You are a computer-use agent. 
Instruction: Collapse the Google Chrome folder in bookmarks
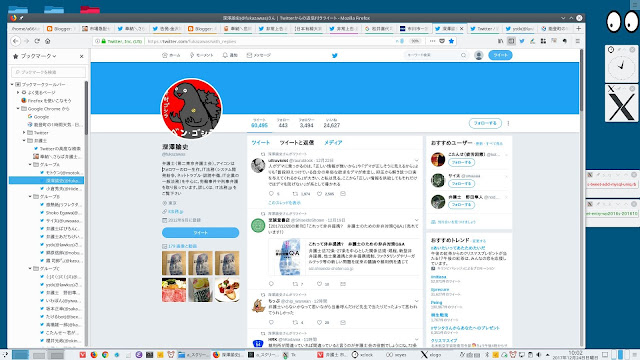pyautogui.click(x=18, y=109)
